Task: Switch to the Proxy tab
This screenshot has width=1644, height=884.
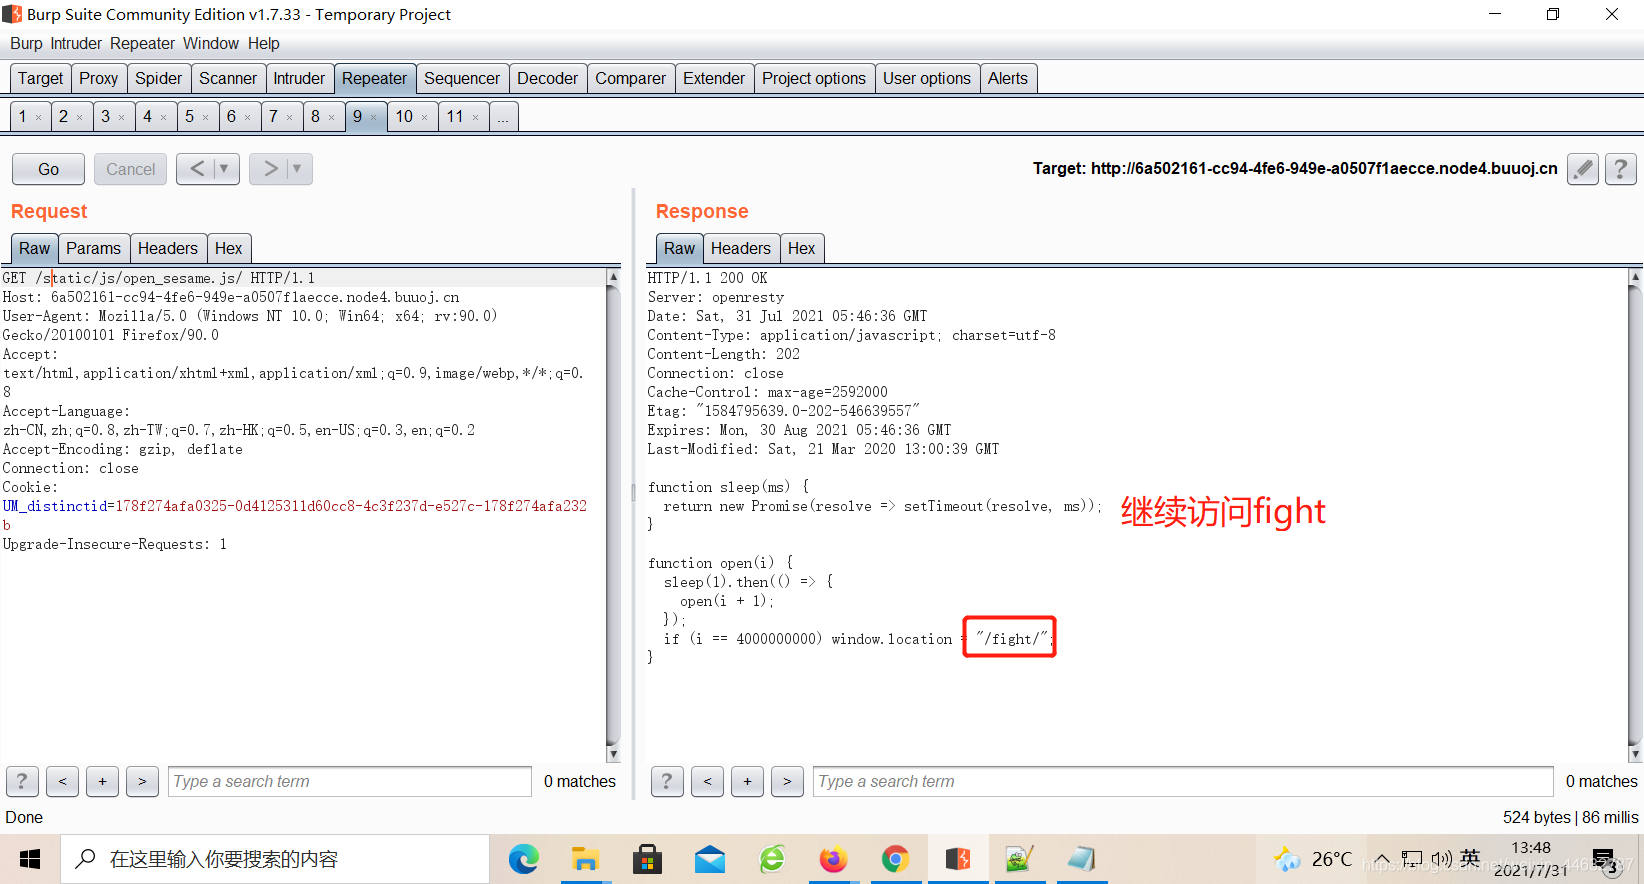Action: 99,78
